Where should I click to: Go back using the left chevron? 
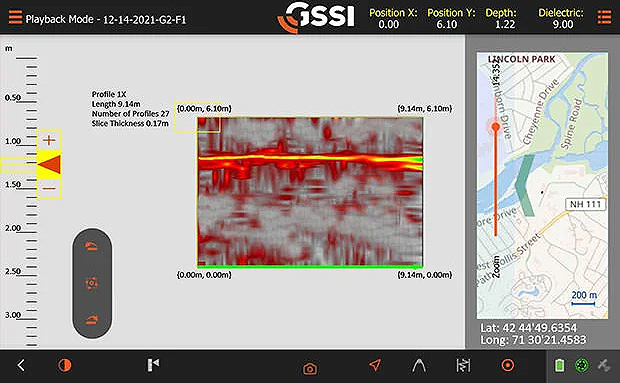click(21, 366)
